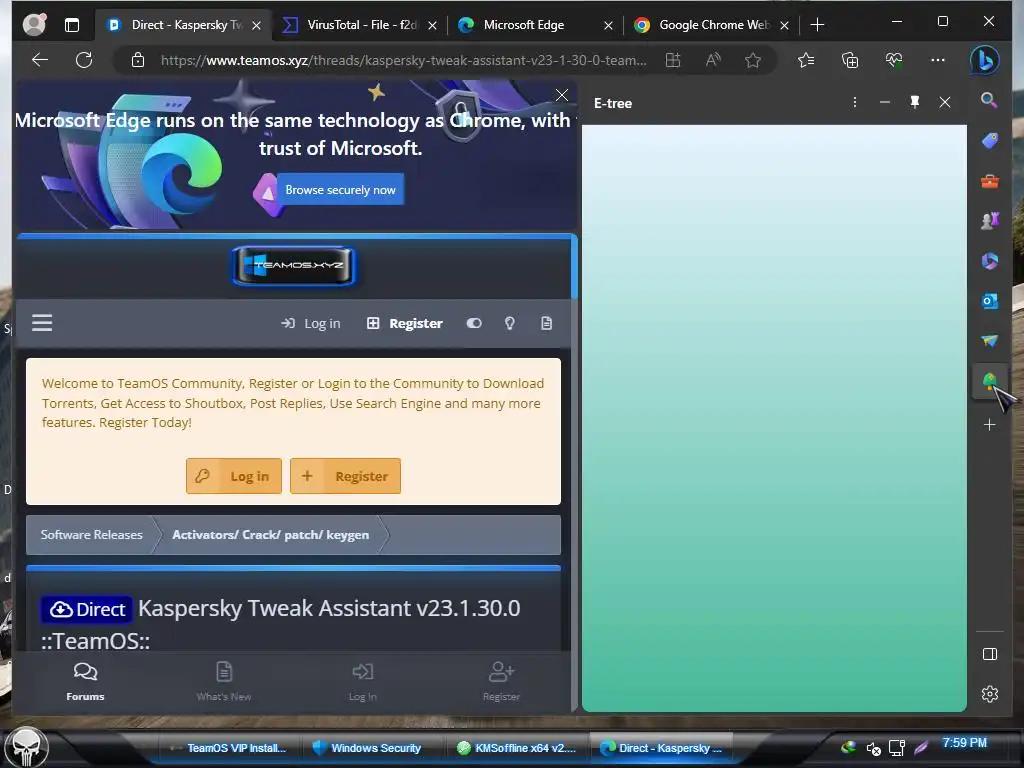Open the Apps available icon in address bar
The width and height of the screenshot is (1024, 768).
point(673,60)
